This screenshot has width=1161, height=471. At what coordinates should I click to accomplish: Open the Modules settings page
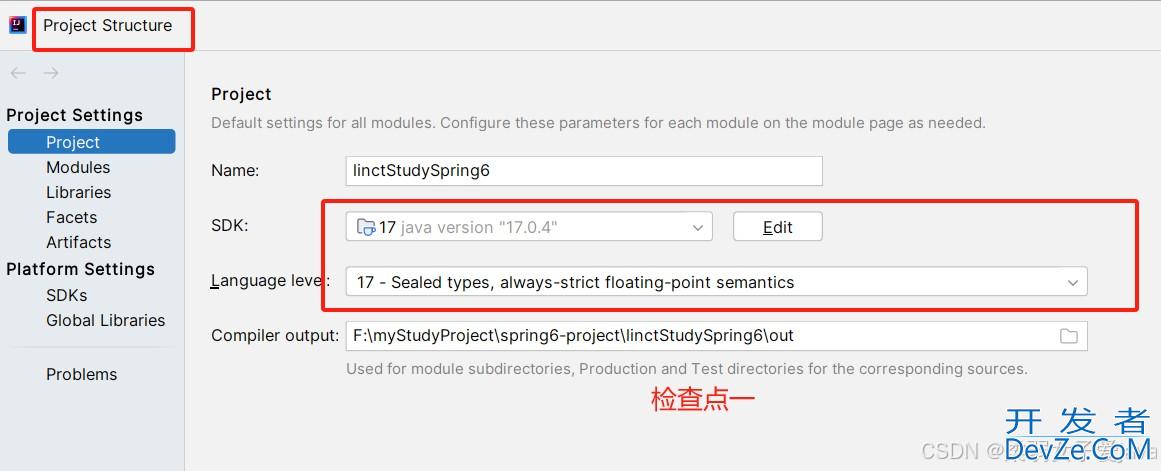click(78, 167)
